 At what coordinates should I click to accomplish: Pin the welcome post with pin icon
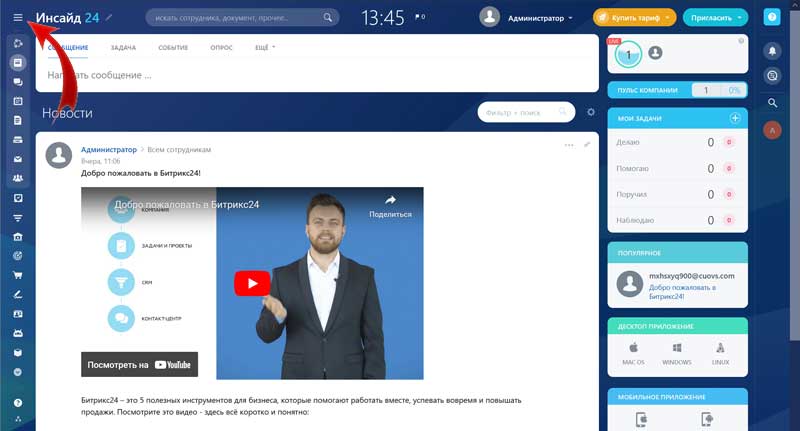pos(587,145)
